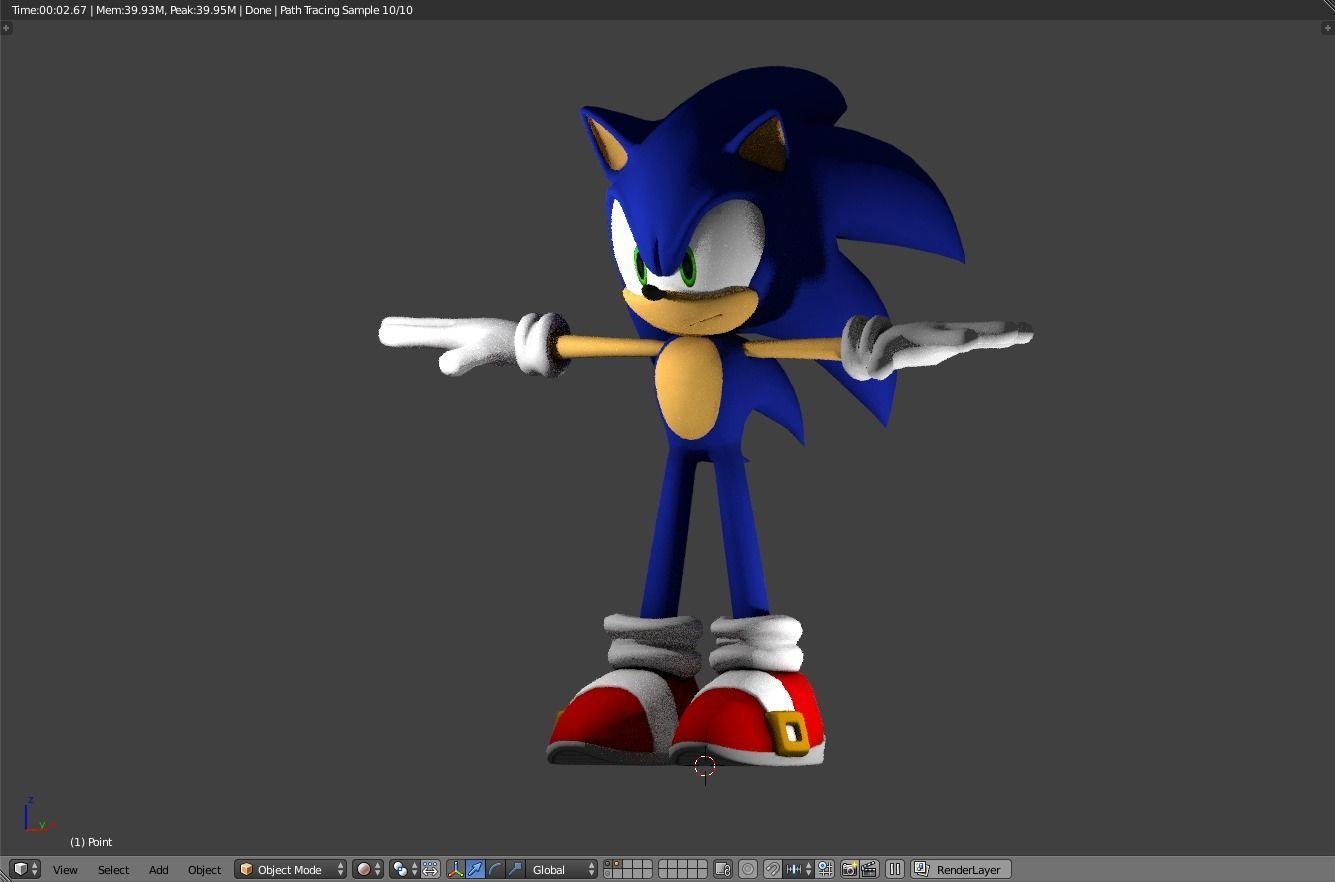Open the Add menu

[158, 869]
